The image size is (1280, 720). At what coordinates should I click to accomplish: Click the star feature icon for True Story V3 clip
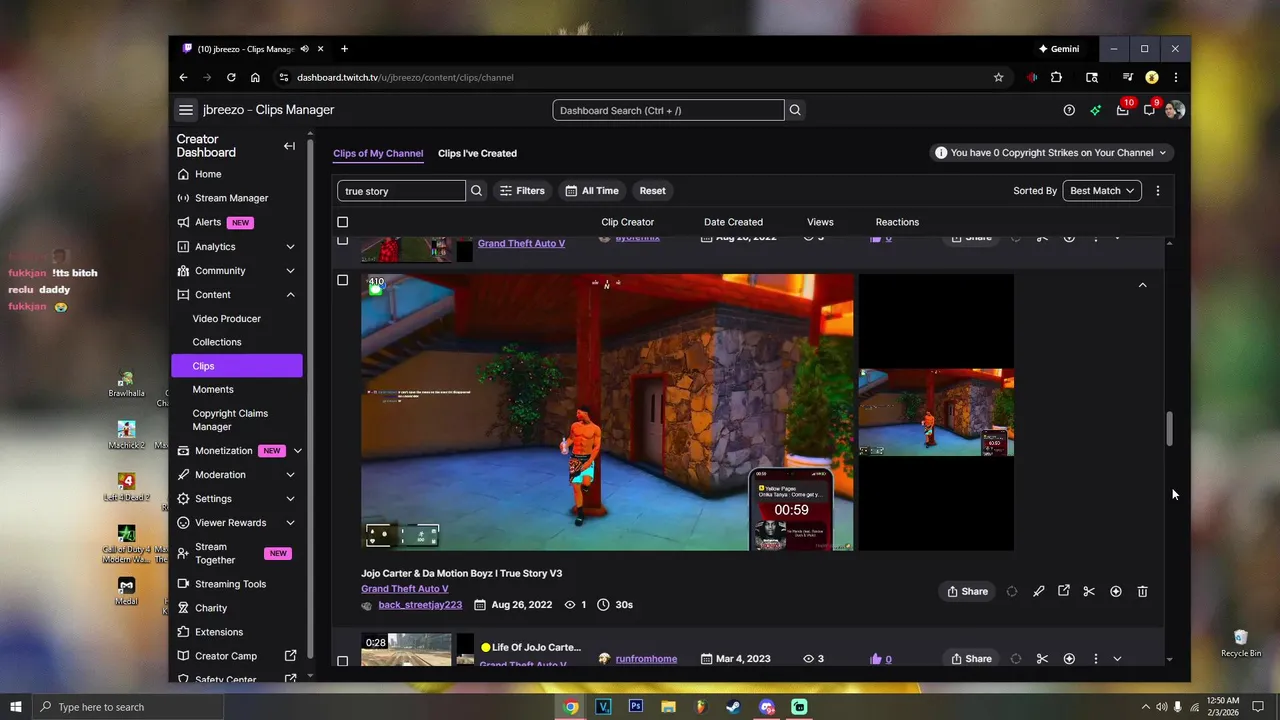1116,591
